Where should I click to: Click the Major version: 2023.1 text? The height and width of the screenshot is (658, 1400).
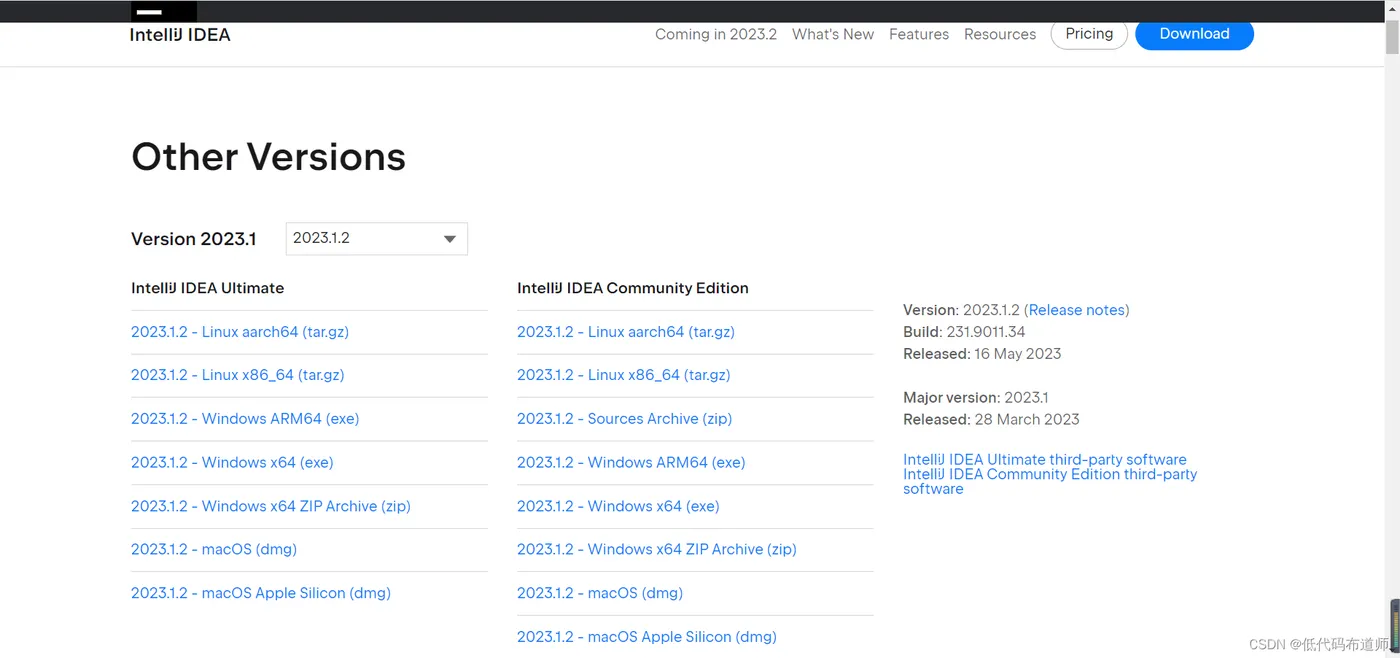976,398
